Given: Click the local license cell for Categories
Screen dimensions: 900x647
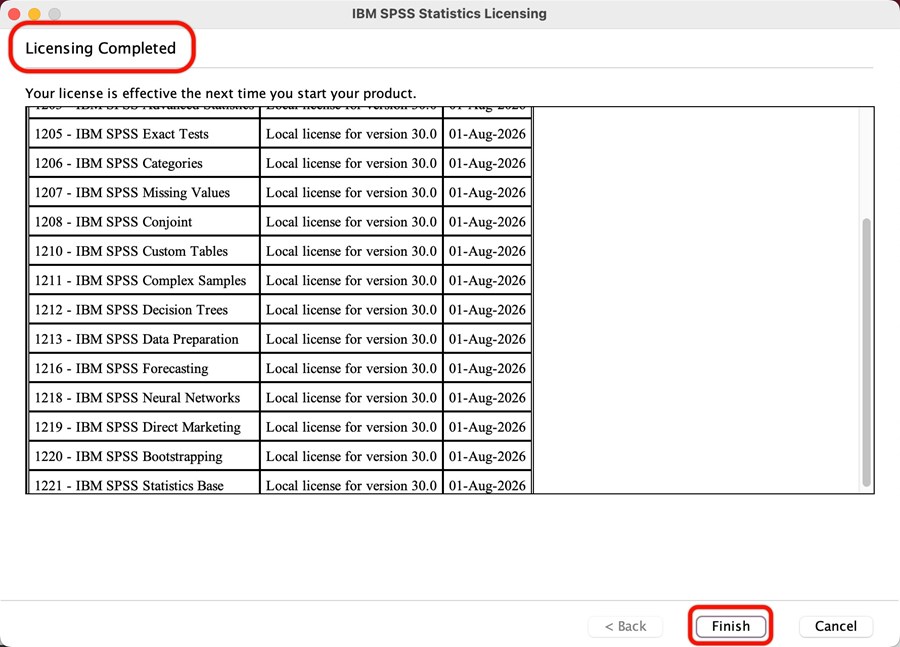Looking at the screenshot, I should 351,163.
